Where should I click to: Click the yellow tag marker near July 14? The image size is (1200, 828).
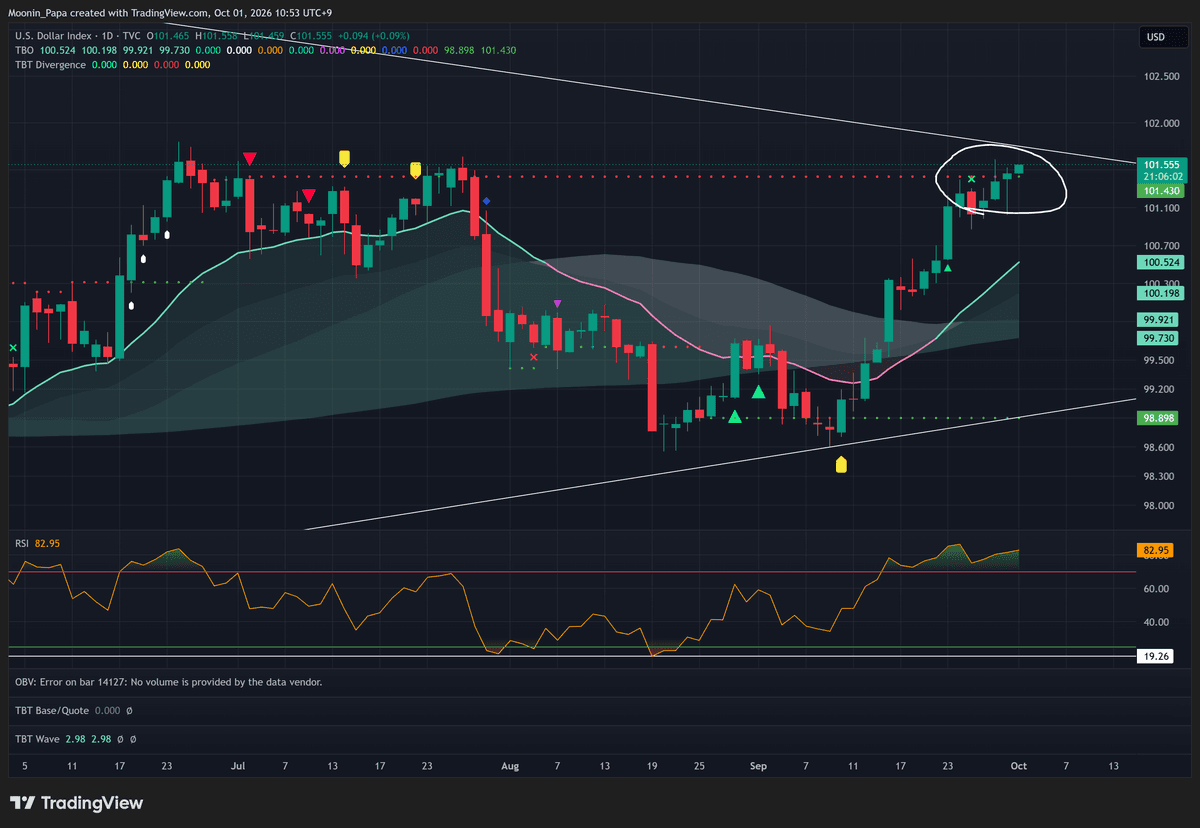(x=344, y=157)
